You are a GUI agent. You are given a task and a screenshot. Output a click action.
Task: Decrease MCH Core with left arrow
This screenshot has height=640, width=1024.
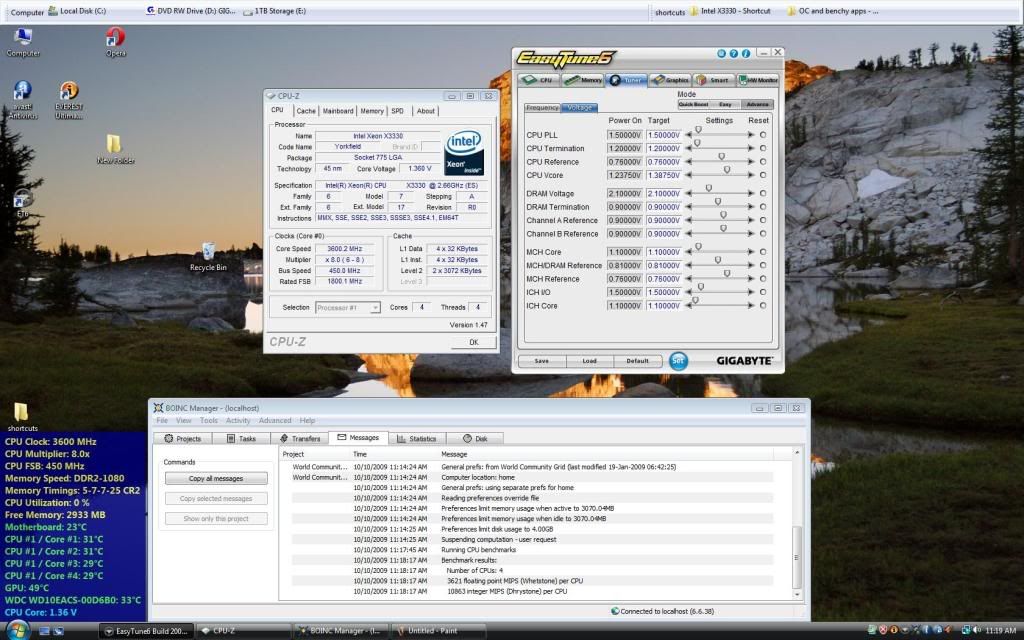coord(688,251)
